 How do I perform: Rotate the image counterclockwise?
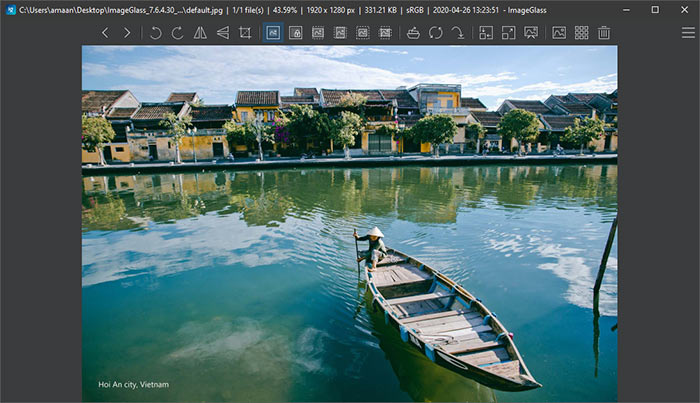(x=155, y=33)
